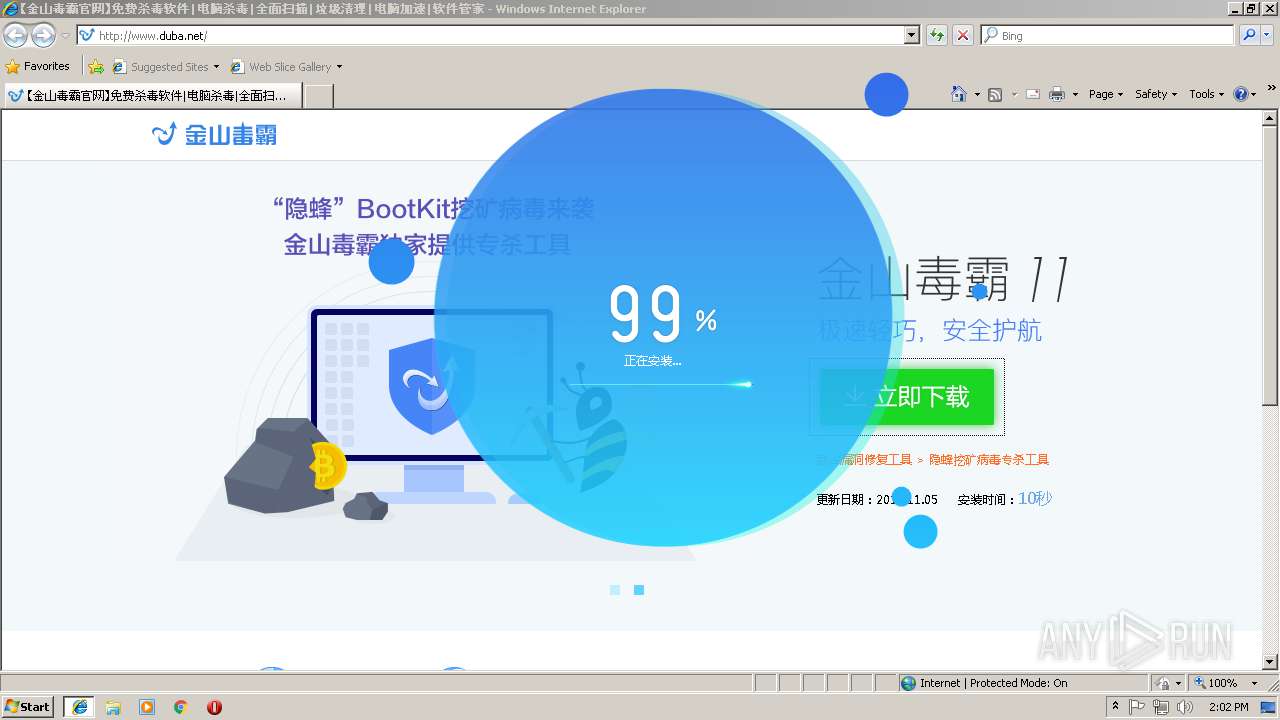This screenshot has height=720, width=1280.
Task: Launch Chrome from the taskbar
Action: (181, 707)
